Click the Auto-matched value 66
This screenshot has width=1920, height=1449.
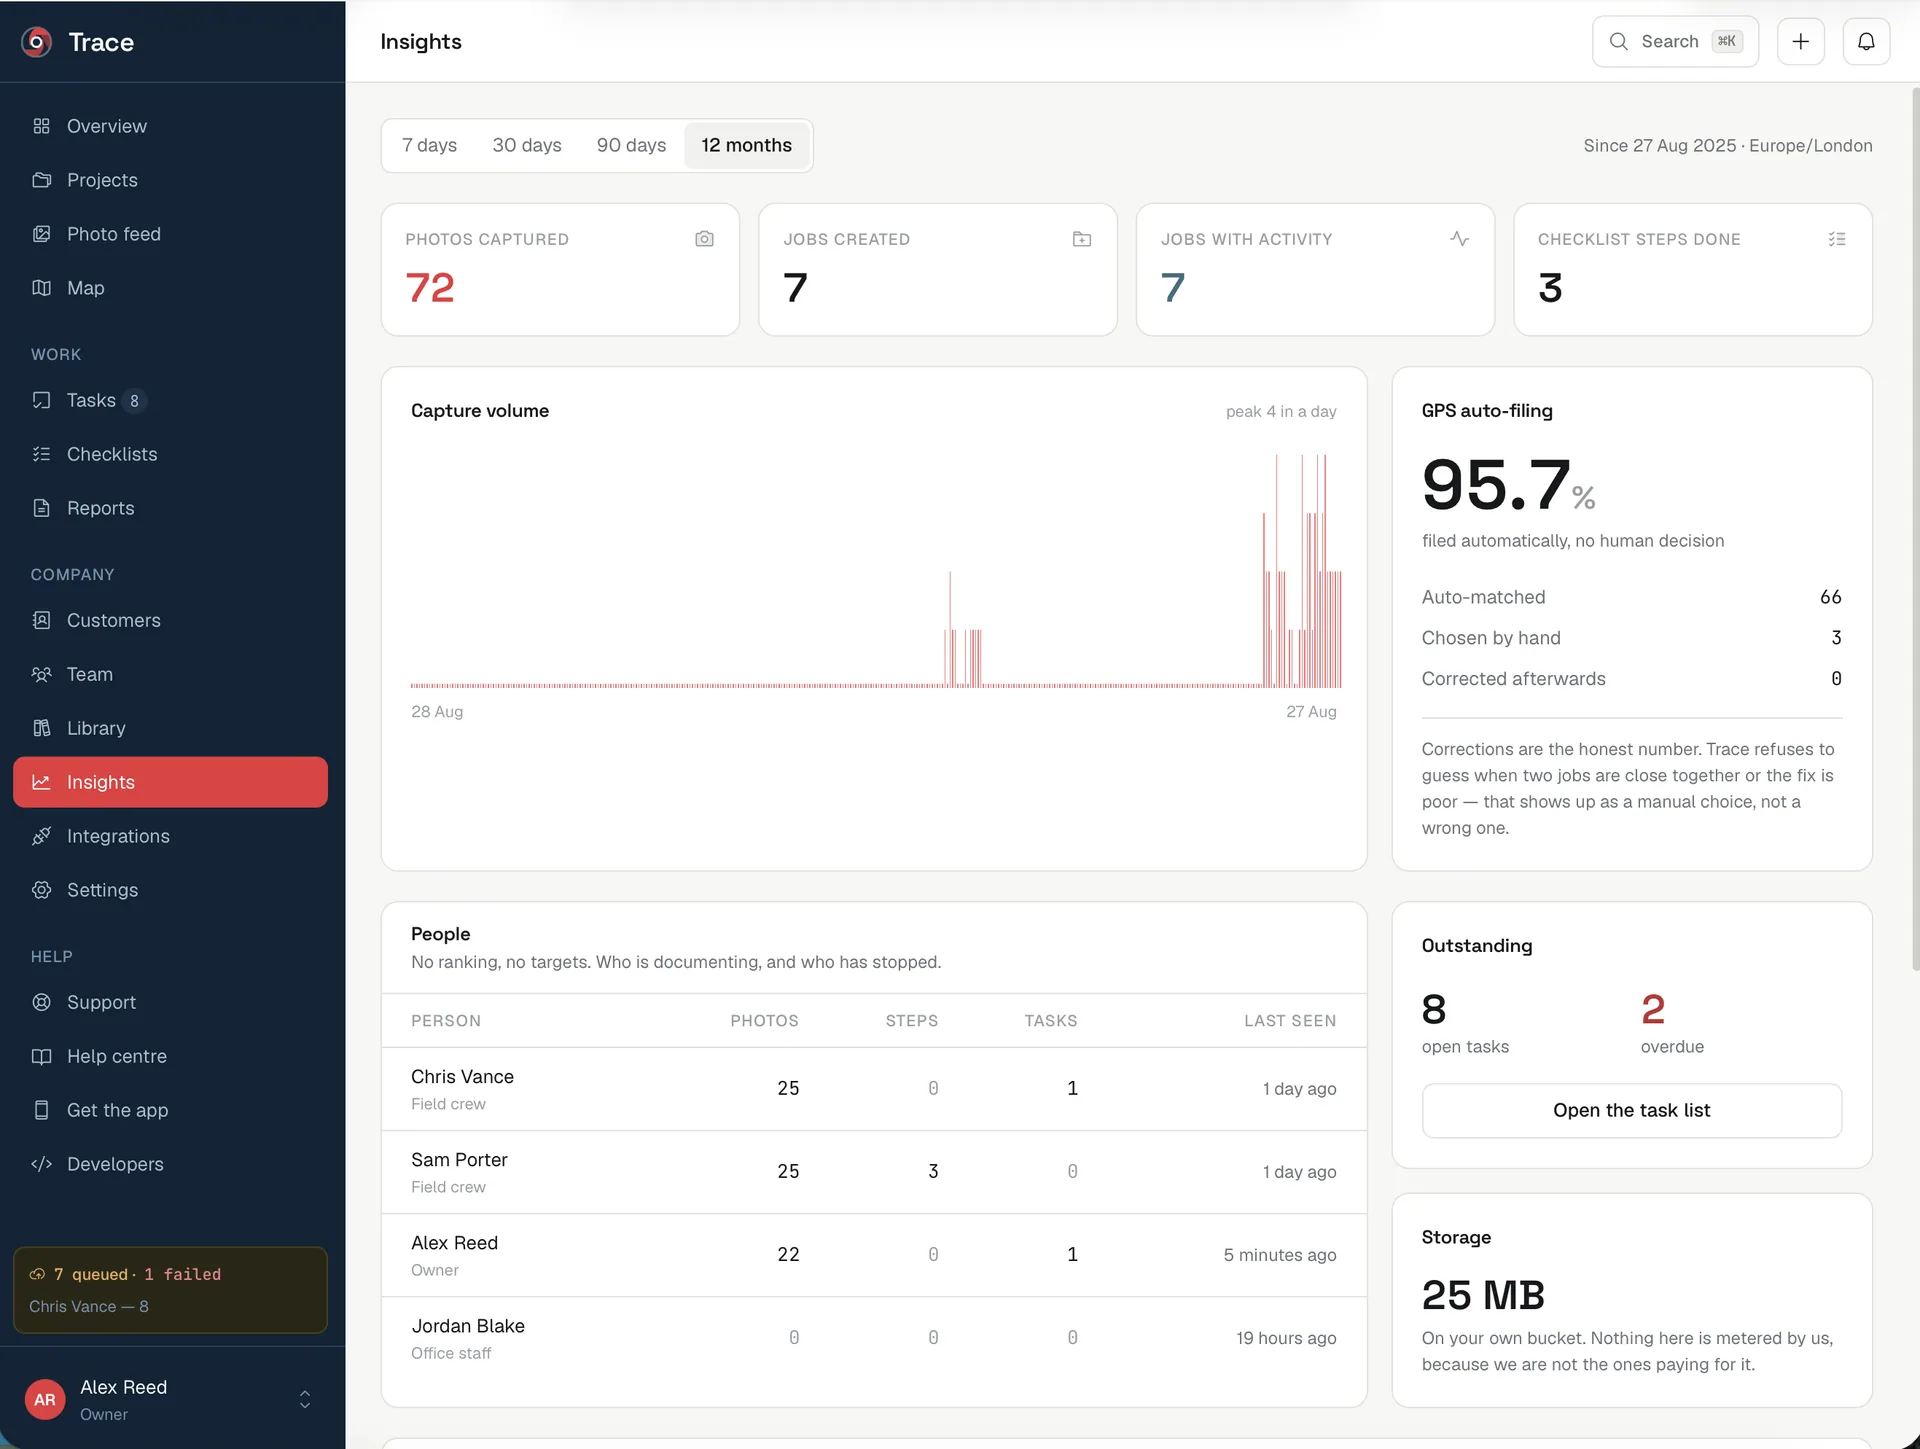[x=1830, y=597]
